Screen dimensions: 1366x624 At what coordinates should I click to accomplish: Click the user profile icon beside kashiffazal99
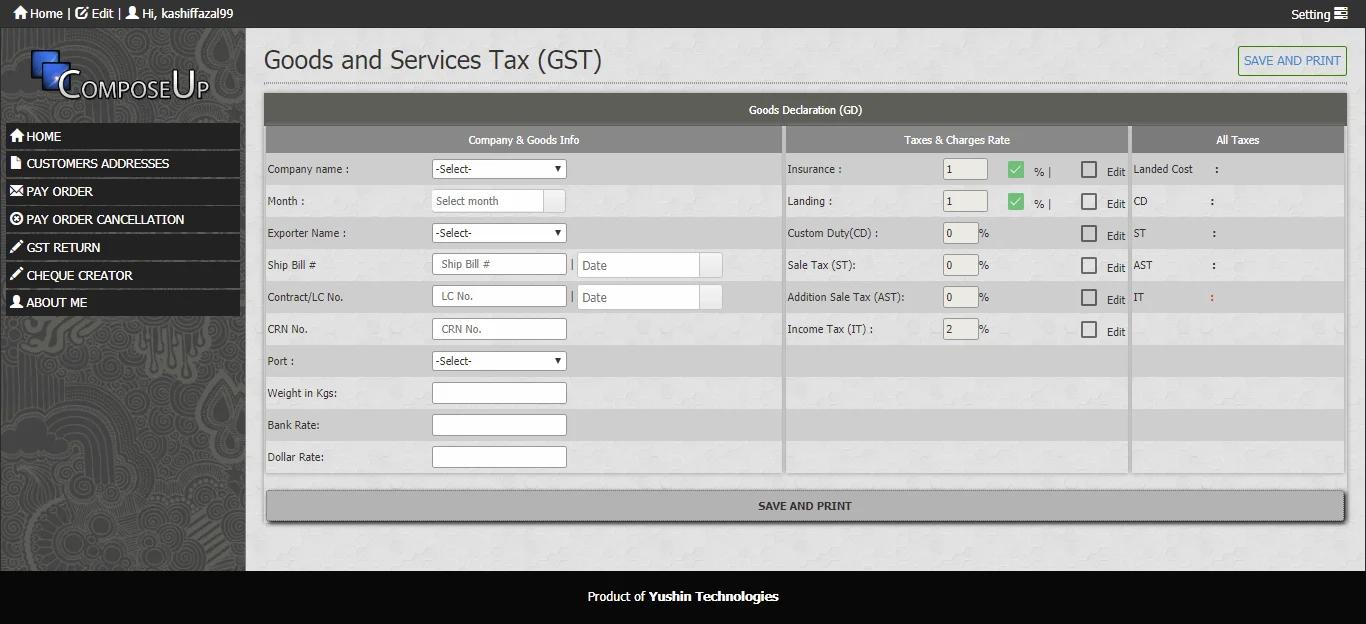point(132,13)
